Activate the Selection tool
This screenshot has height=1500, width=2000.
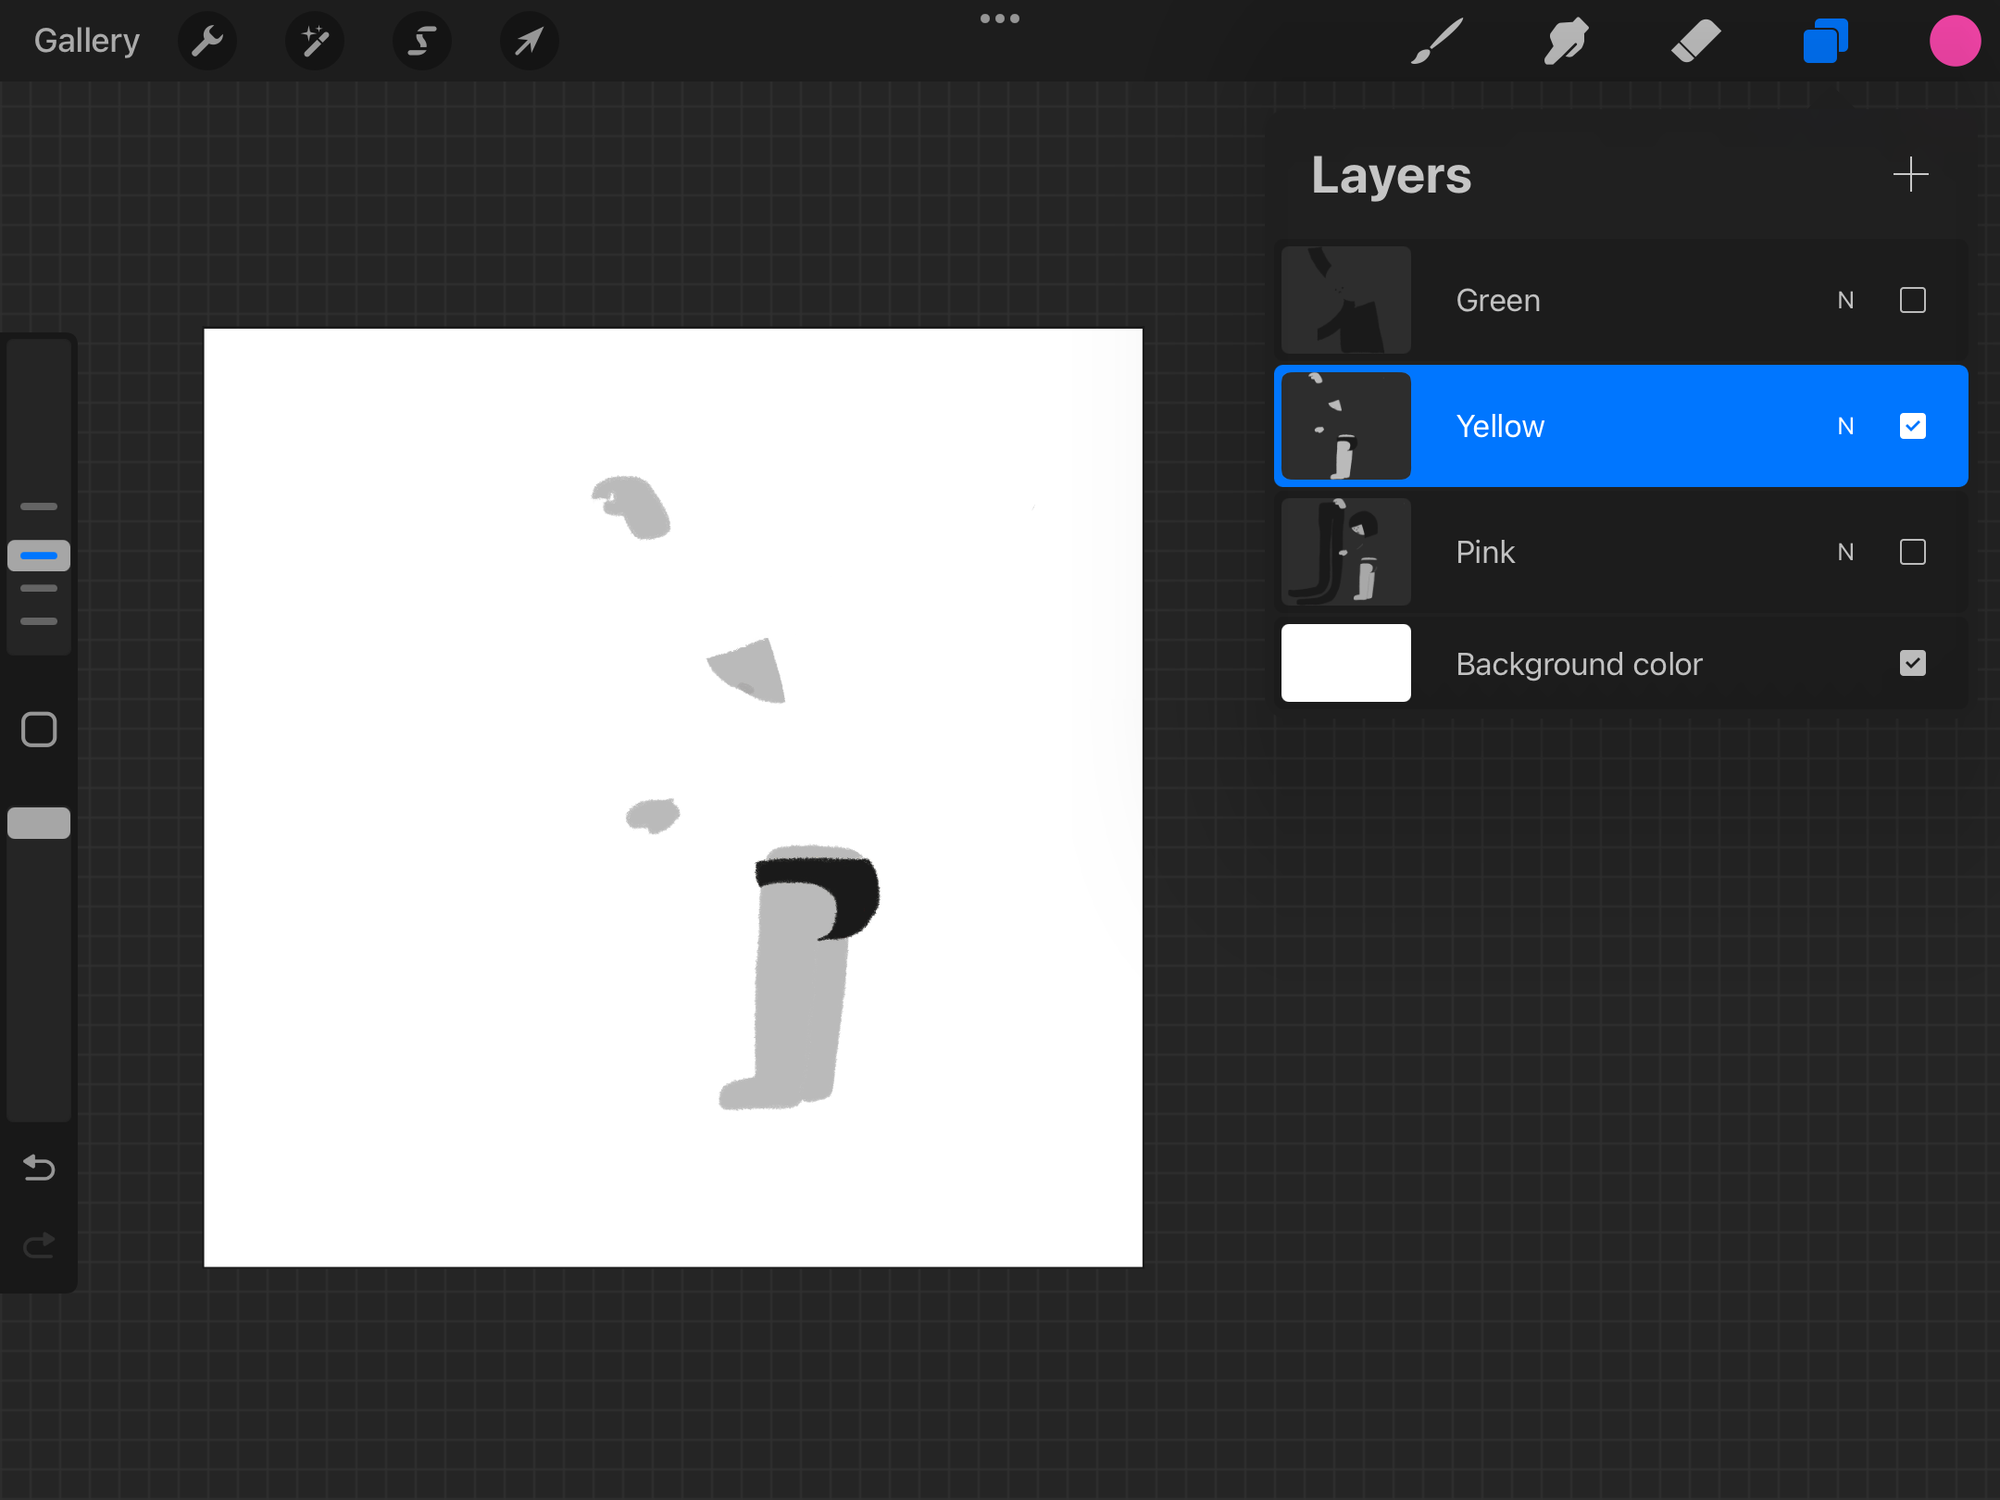click(x=422, y=41)
